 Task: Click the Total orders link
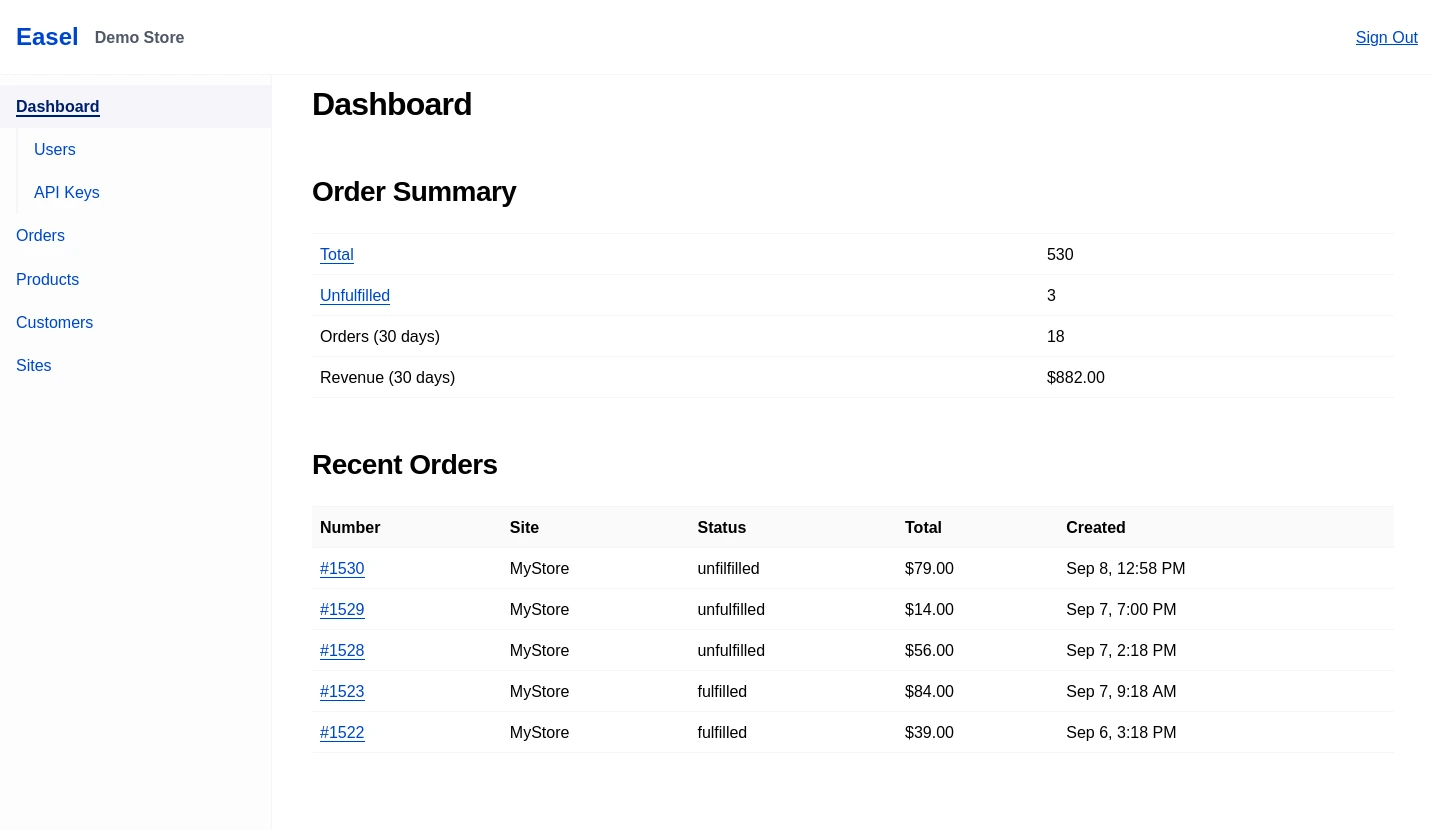337,255
